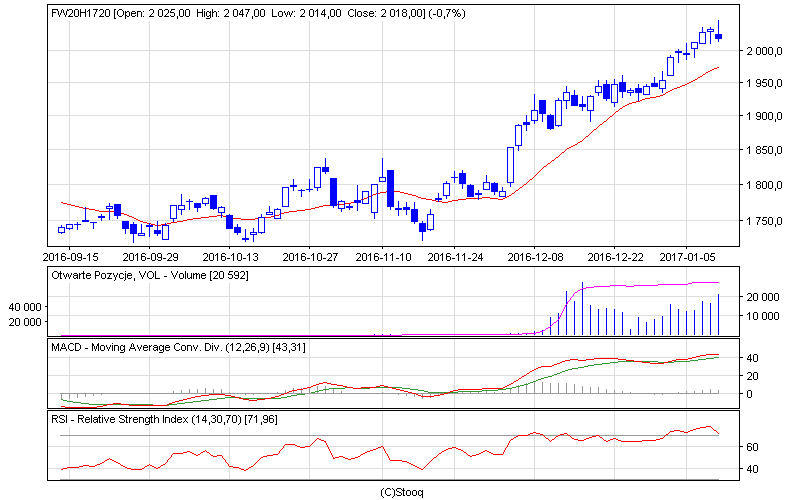Click the 1 750,0 price axis label
Screen dimensions: 800x500
764,221
